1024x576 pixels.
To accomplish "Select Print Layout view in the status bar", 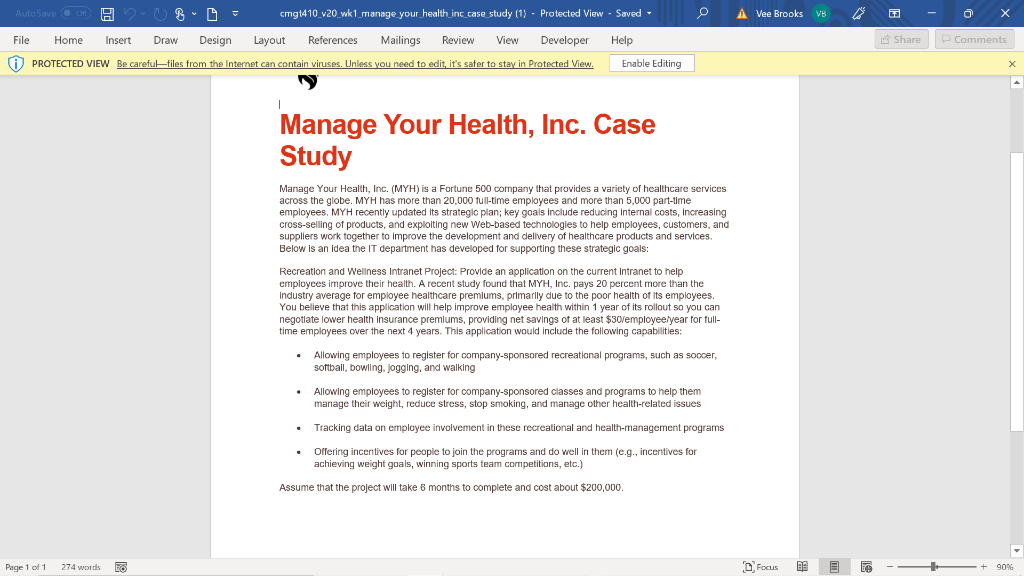I will pos(835,566).
